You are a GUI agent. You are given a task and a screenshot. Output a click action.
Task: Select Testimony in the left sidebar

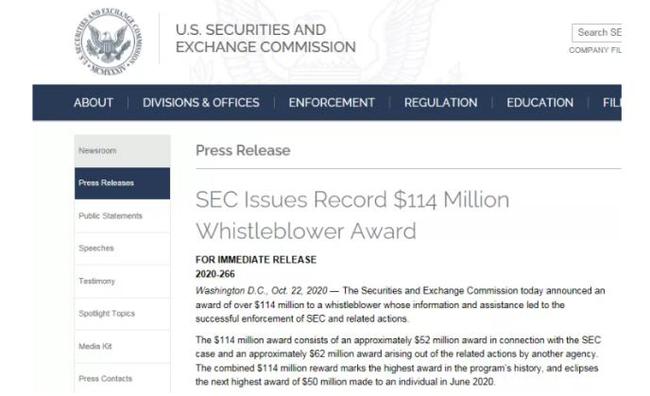(122, 281)
